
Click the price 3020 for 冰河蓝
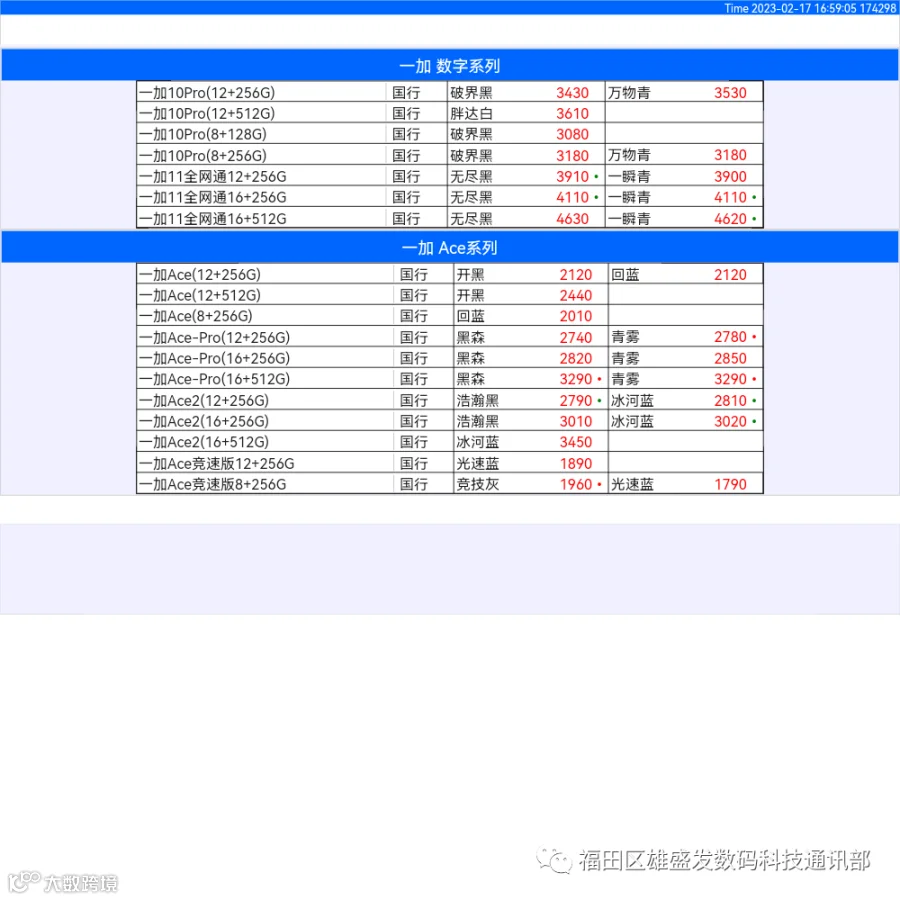pyautogui.click(x=730, y=421)
